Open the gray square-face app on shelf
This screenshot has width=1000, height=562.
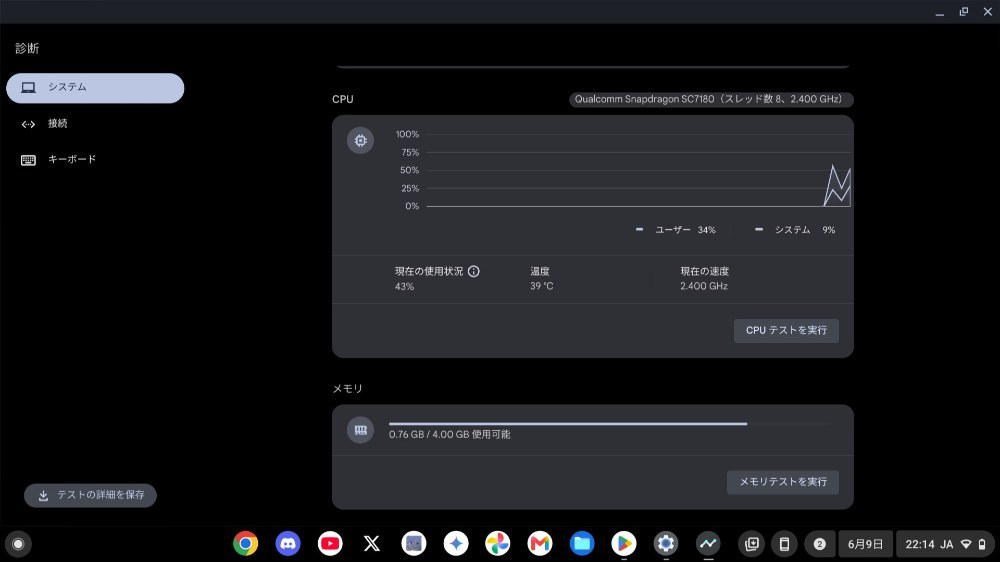click(x=414, y=544)
